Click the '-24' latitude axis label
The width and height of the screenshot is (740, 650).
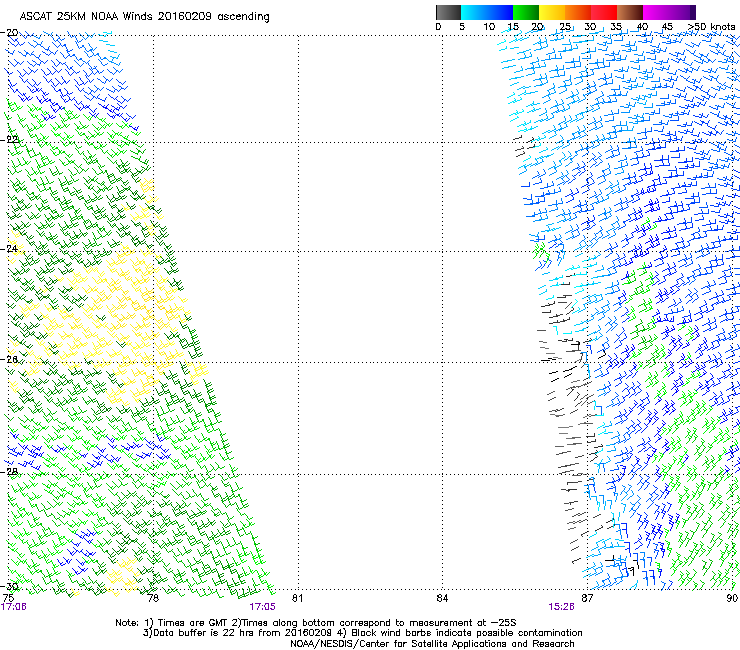9,249
